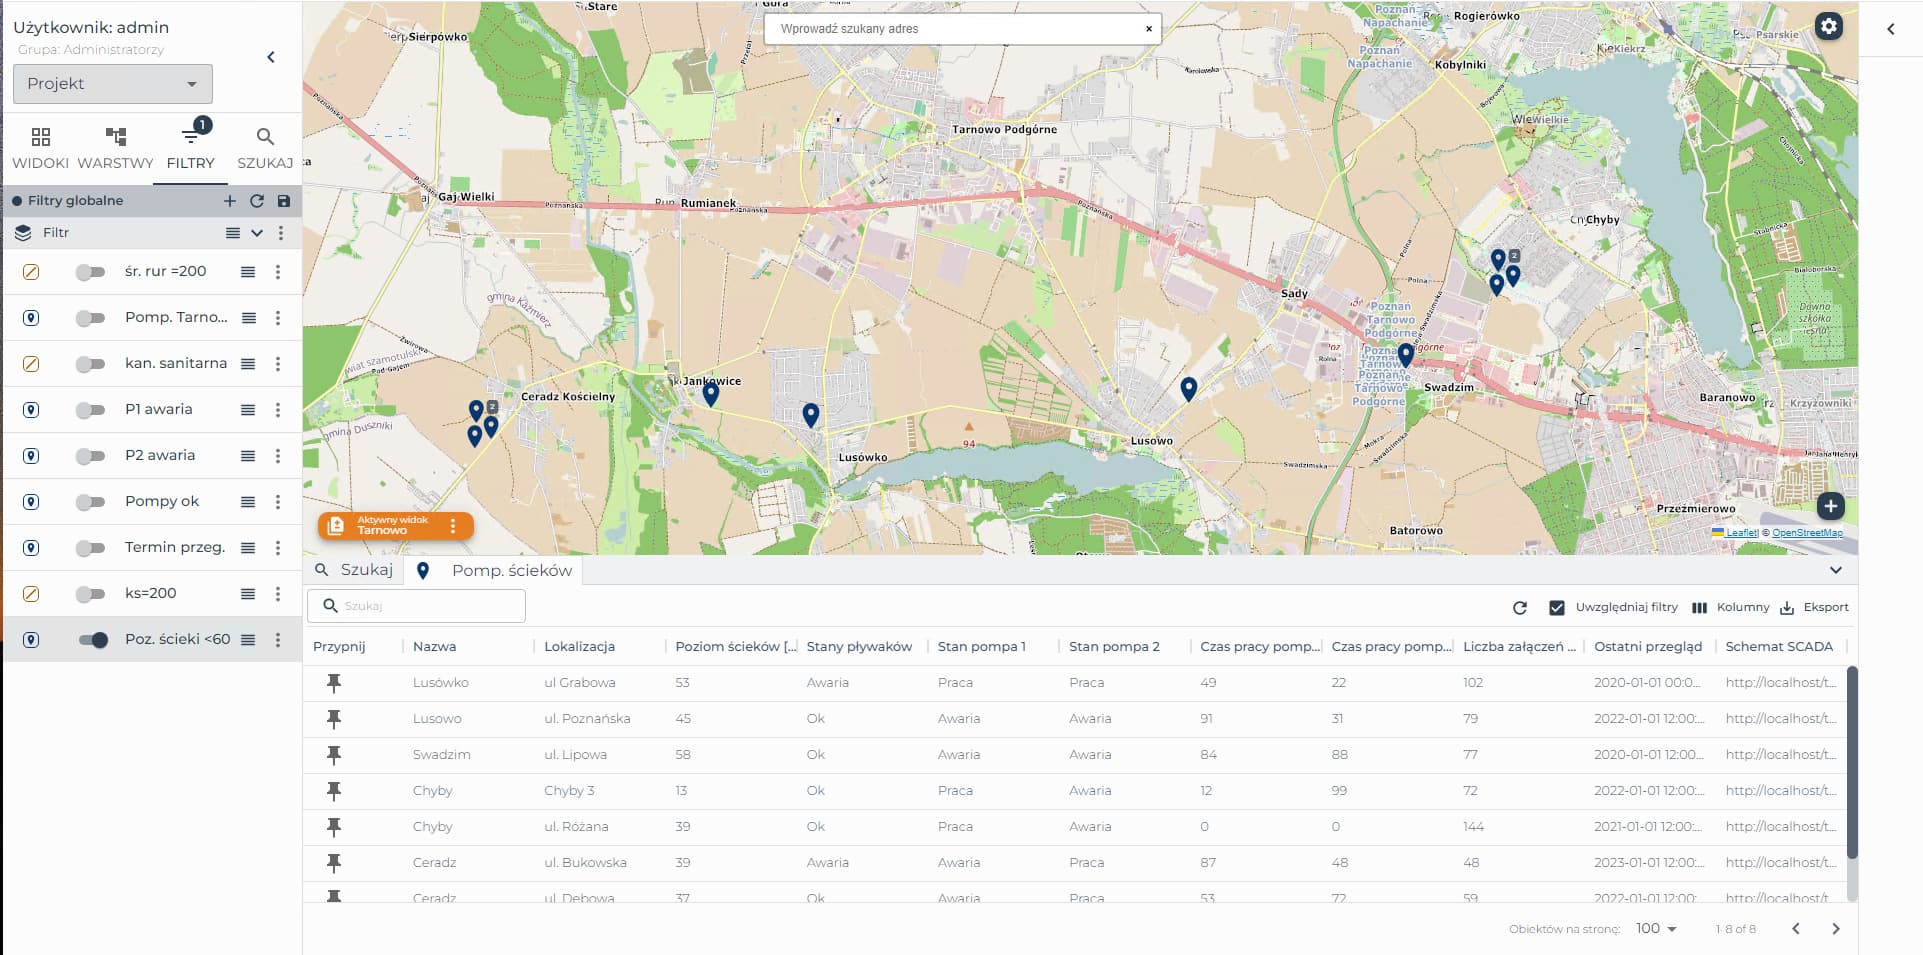Click round plus button on map corner
This screenshot has height=955, width=1923.
coord(1830,506)
